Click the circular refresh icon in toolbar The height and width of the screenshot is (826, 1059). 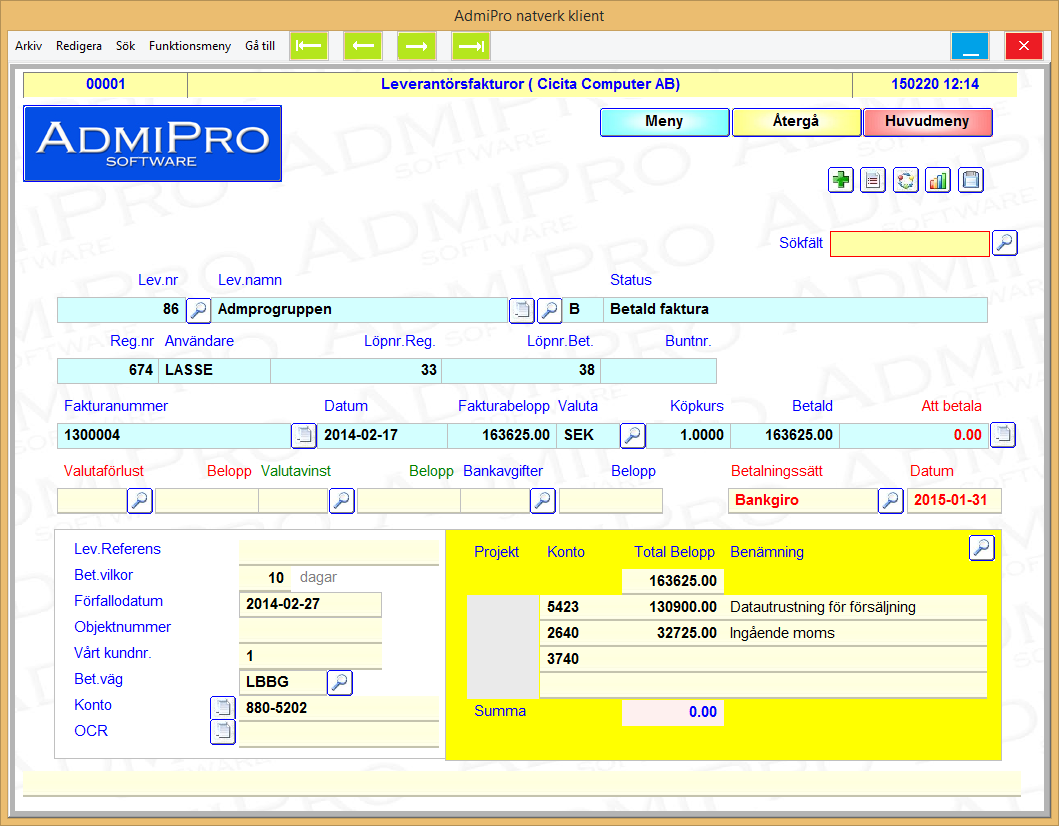coord(905,181)
